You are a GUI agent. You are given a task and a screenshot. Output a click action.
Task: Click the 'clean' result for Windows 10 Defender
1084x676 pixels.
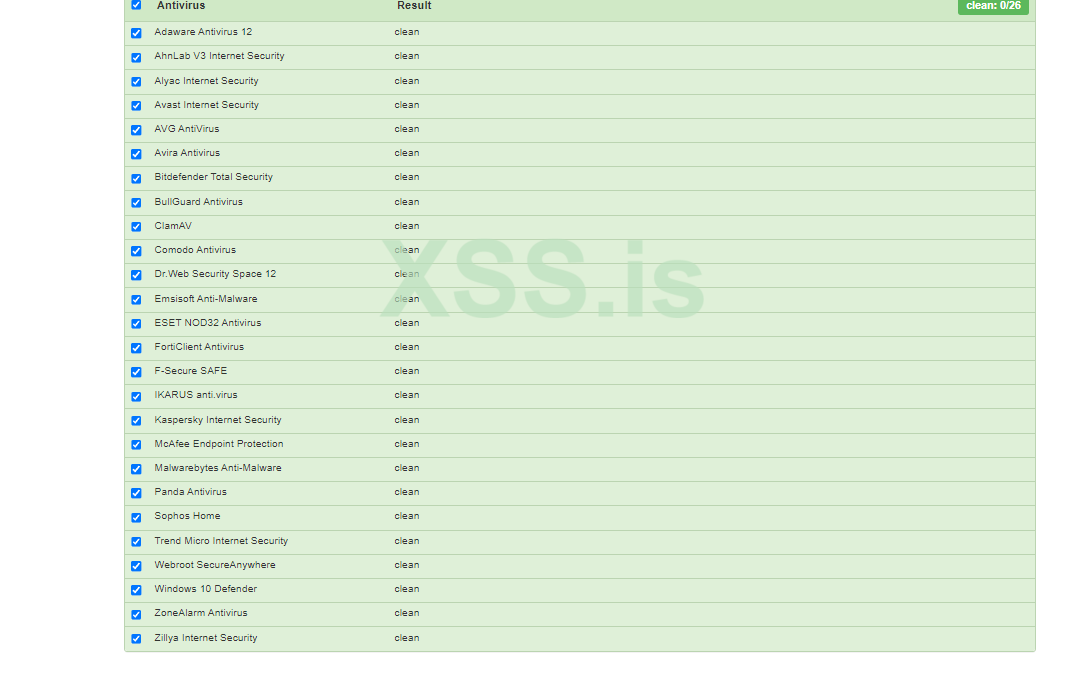[406, 589]
